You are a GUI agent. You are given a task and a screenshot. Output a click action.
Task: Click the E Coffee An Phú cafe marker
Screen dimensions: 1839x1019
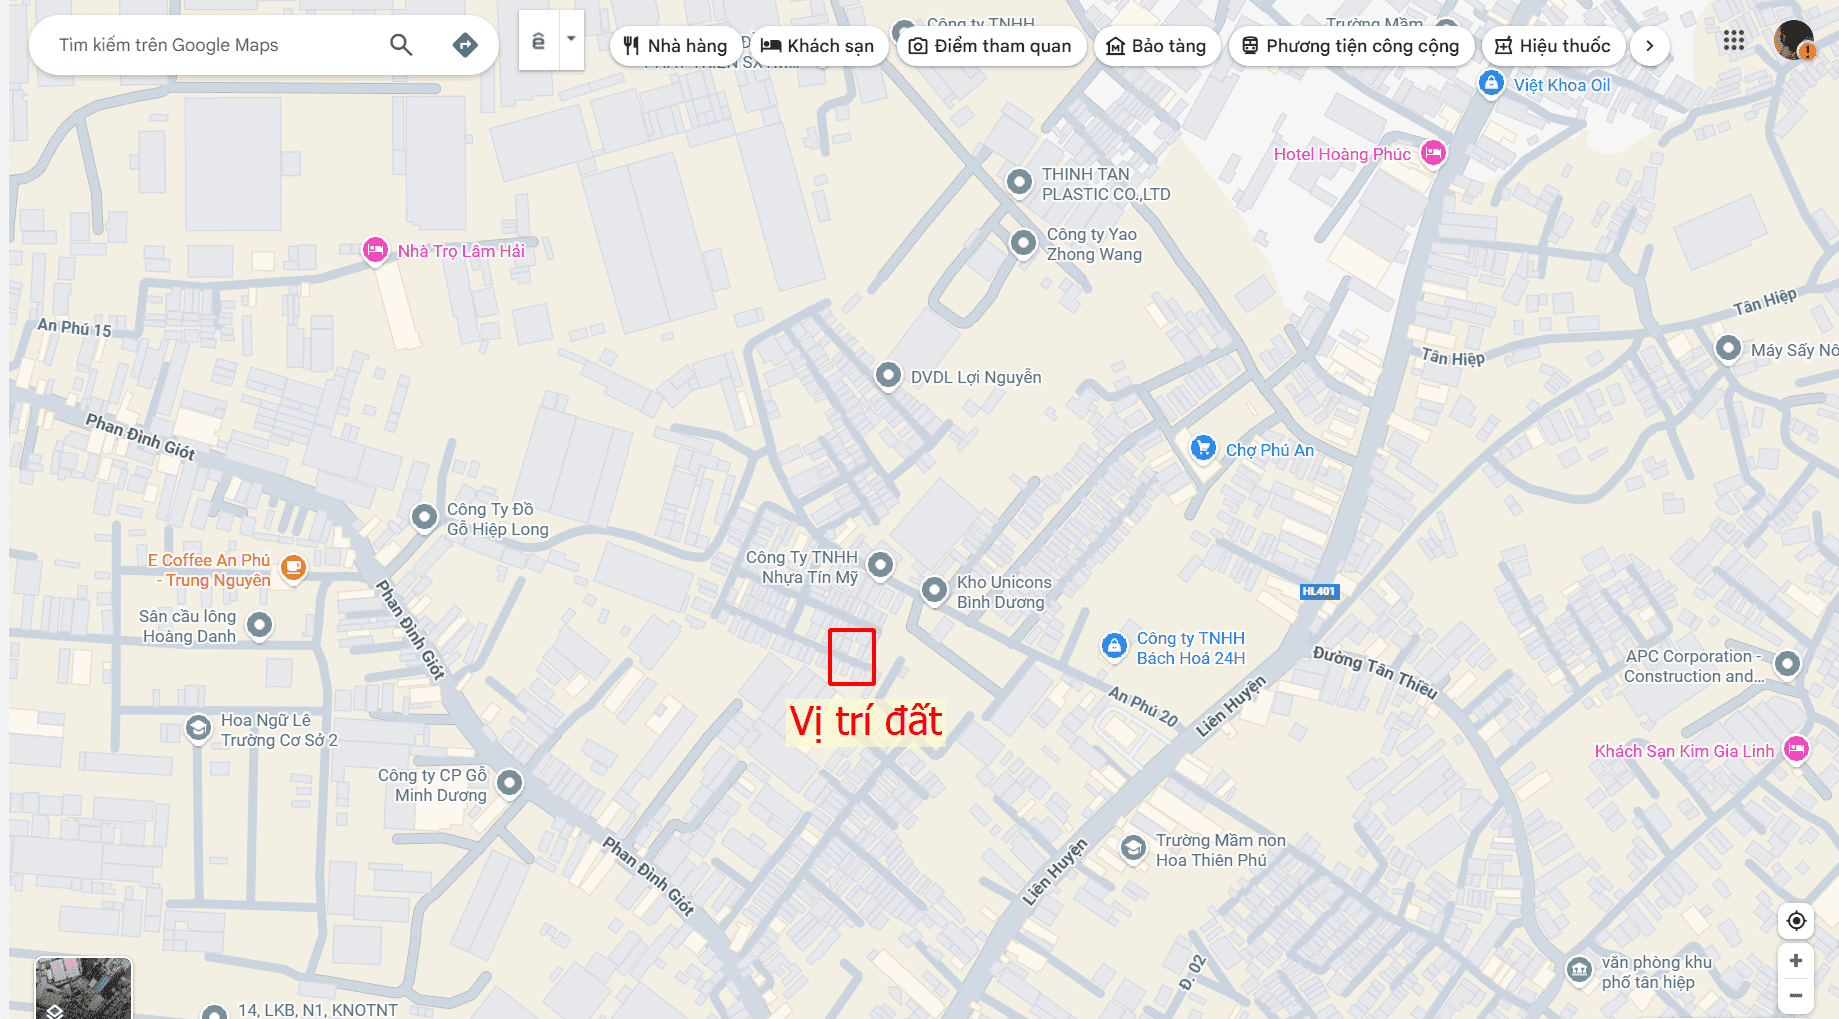click(x=293, y=567)
